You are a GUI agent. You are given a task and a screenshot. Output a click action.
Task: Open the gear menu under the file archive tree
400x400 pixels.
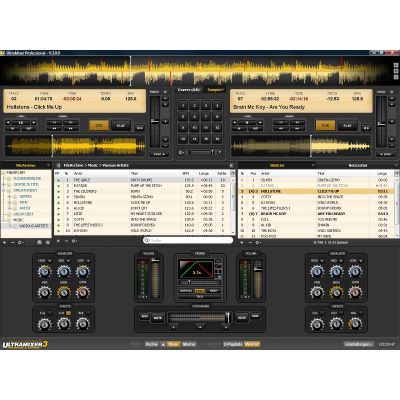tap(20, 242)
